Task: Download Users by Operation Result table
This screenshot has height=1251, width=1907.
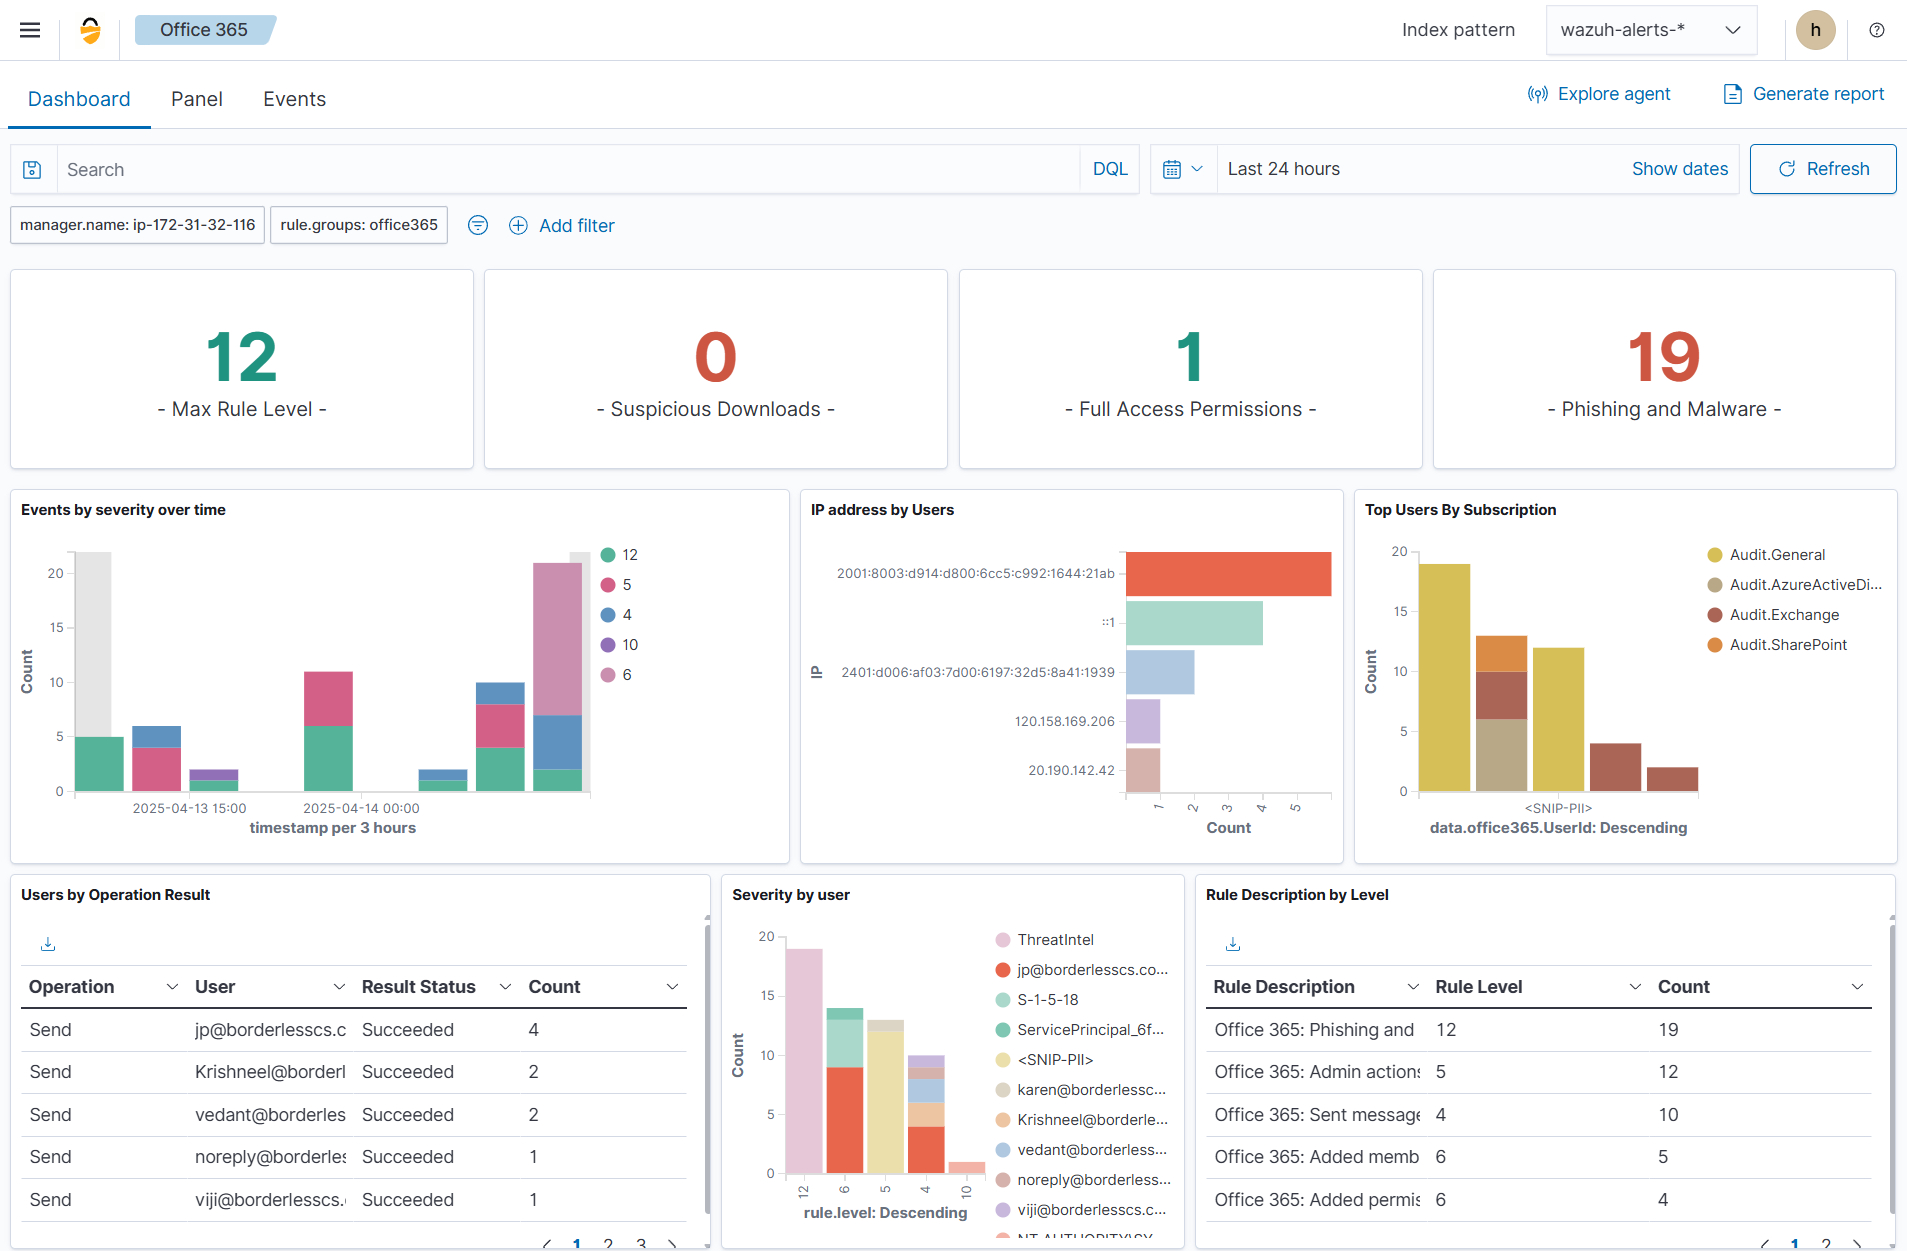Action: coord(48,944)
